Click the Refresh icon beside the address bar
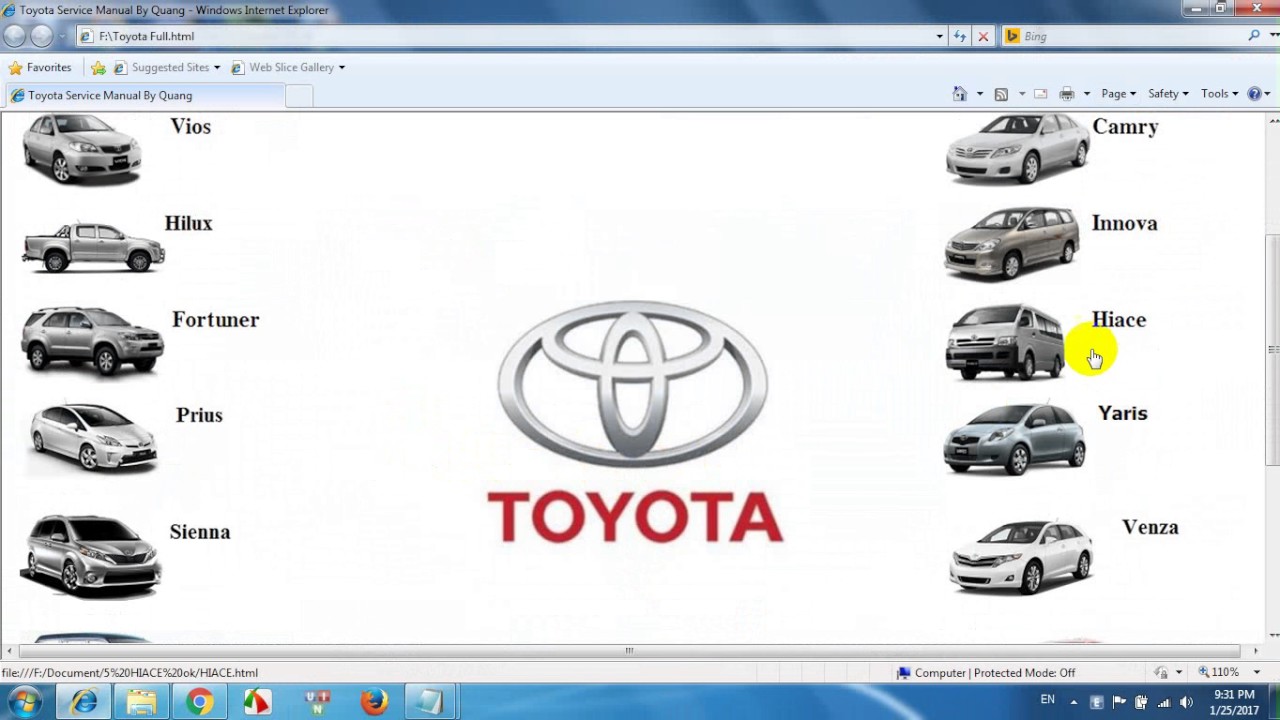The height and width of the screenshot is (720, 1280). click(x=960, y=36)
